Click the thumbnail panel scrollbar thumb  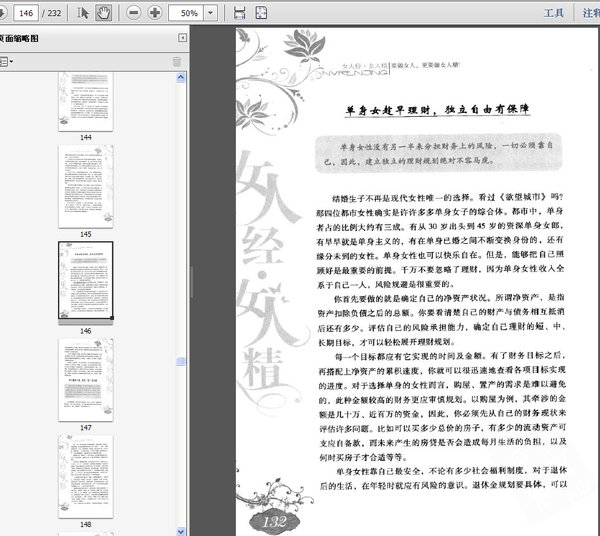[x=181, y=361]
